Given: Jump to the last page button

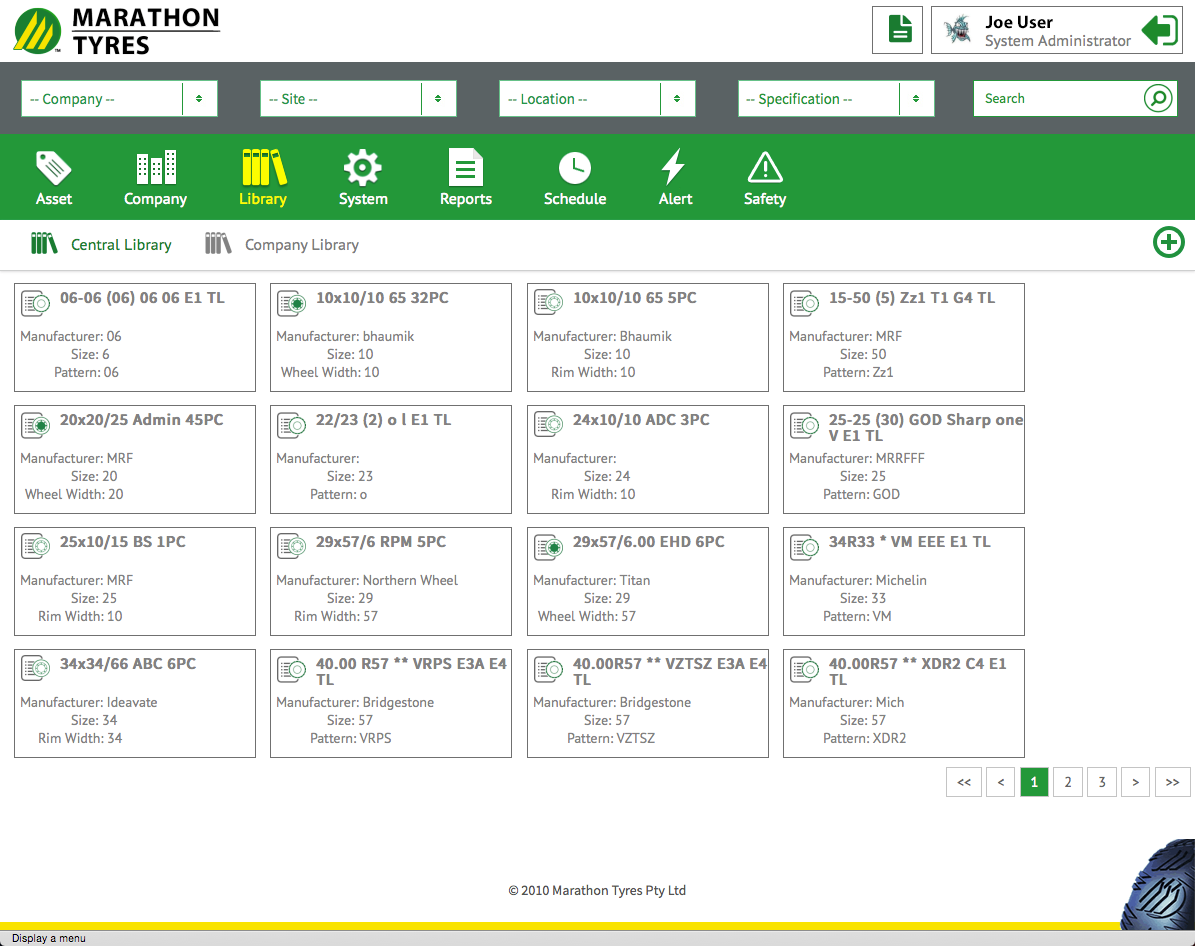Looking at the screenshot, I should [x=1172, y=782].
